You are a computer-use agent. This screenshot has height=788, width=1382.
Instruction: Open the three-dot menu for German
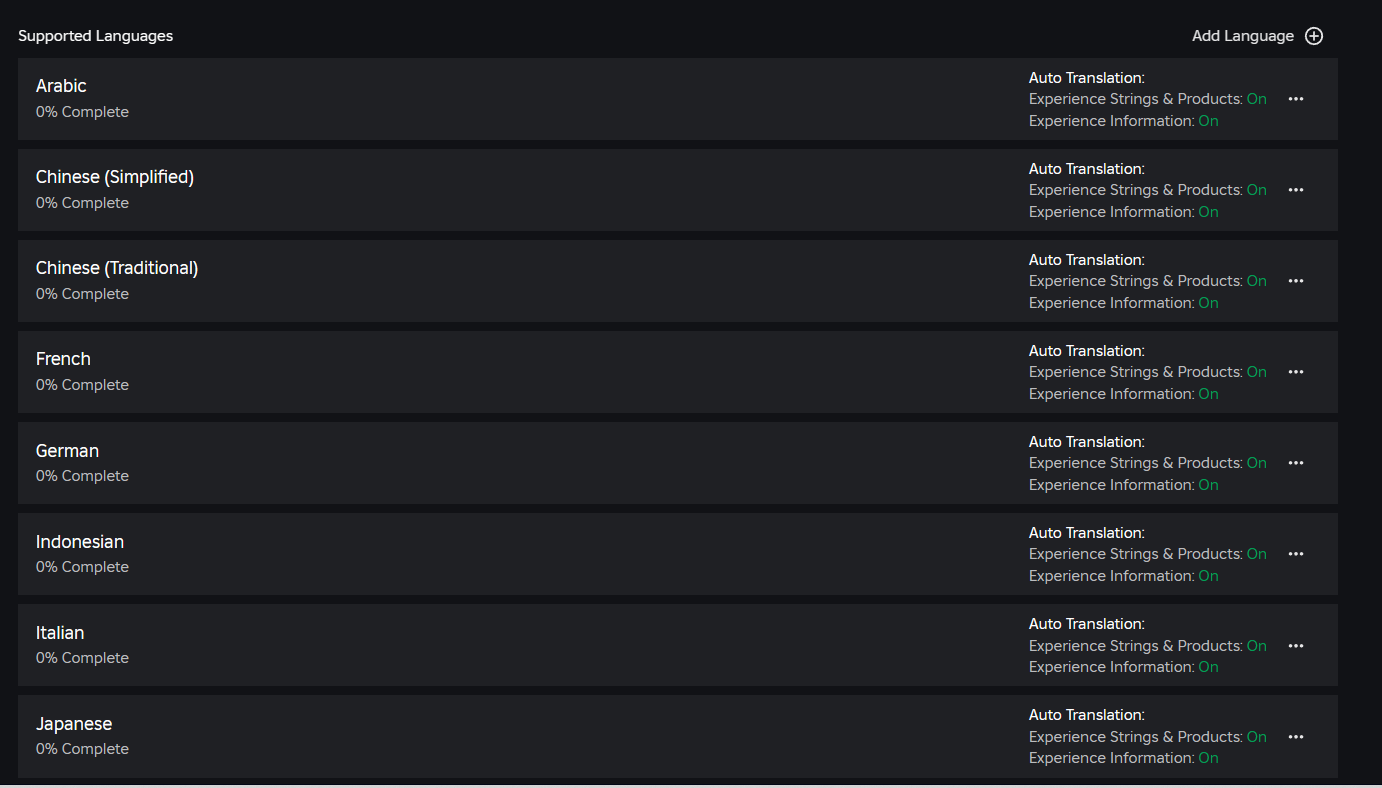coord(1296,463)
